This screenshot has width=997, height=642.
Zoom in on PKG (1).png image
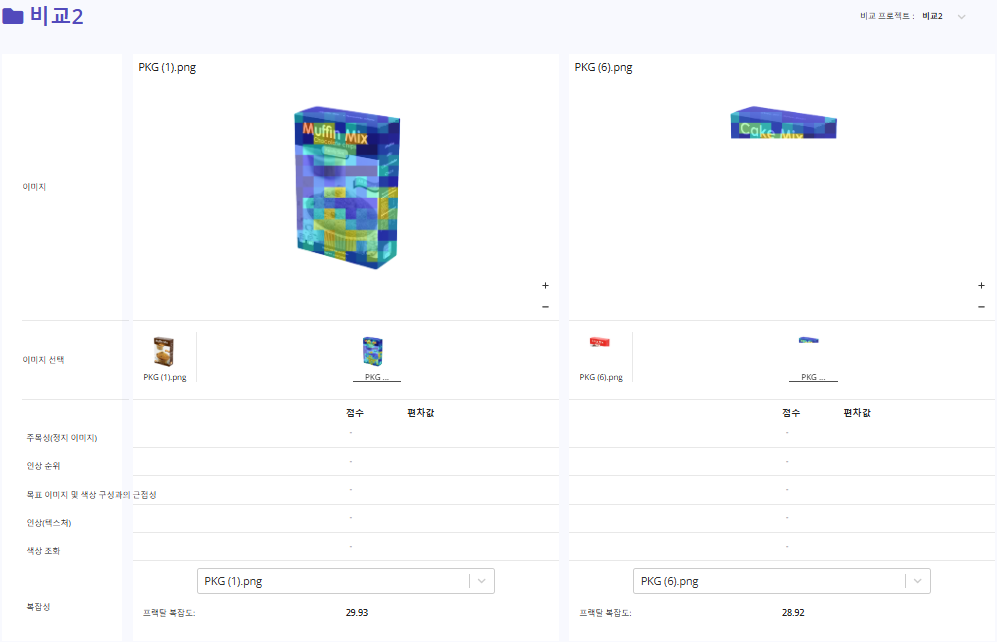coord(545,285)
